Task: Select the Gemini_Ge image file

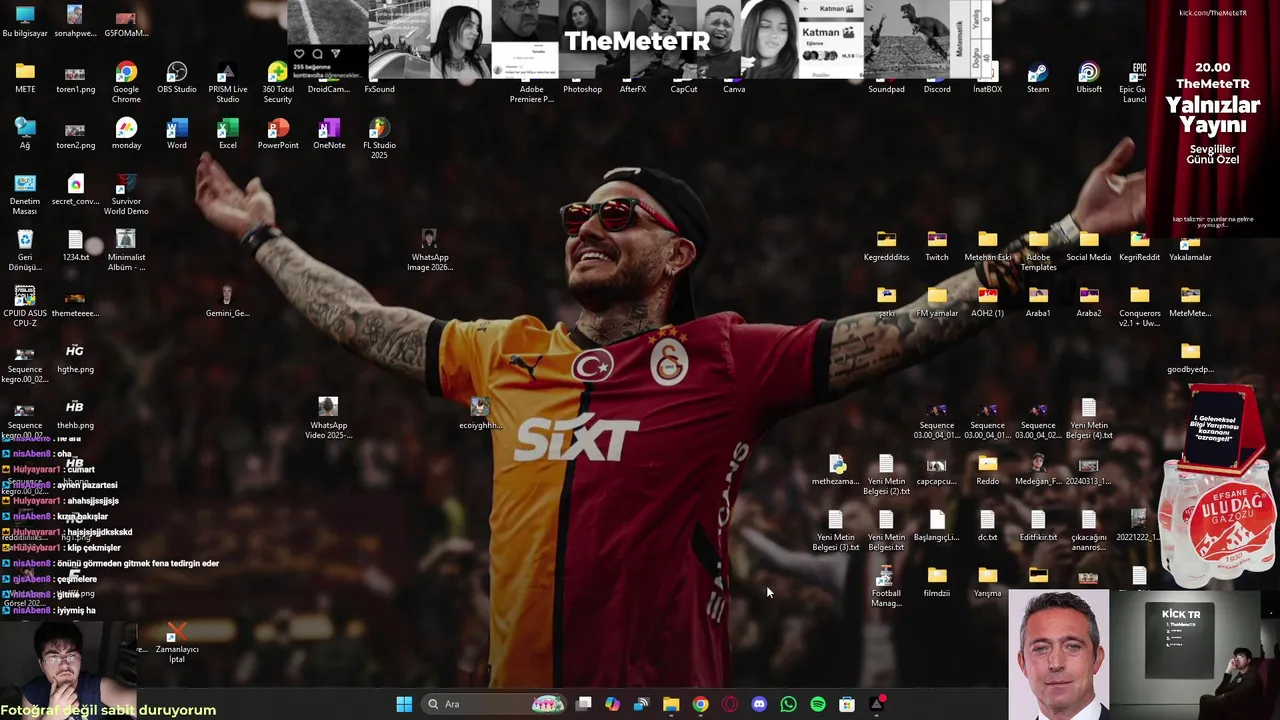Action: [227, 301]
